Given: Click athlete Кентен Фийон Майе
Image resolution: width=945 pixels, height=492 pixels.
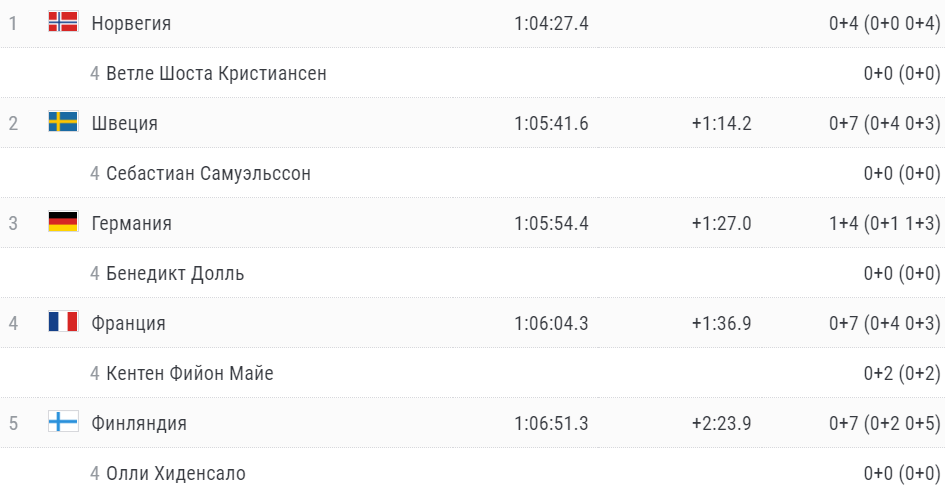Looking at the screenshot, I should tap(190, 373).
